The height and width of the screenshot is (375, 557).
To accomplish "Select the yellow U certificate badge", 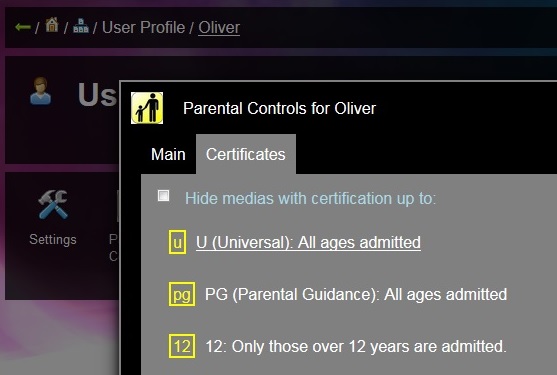I will (x=177, y=242).
